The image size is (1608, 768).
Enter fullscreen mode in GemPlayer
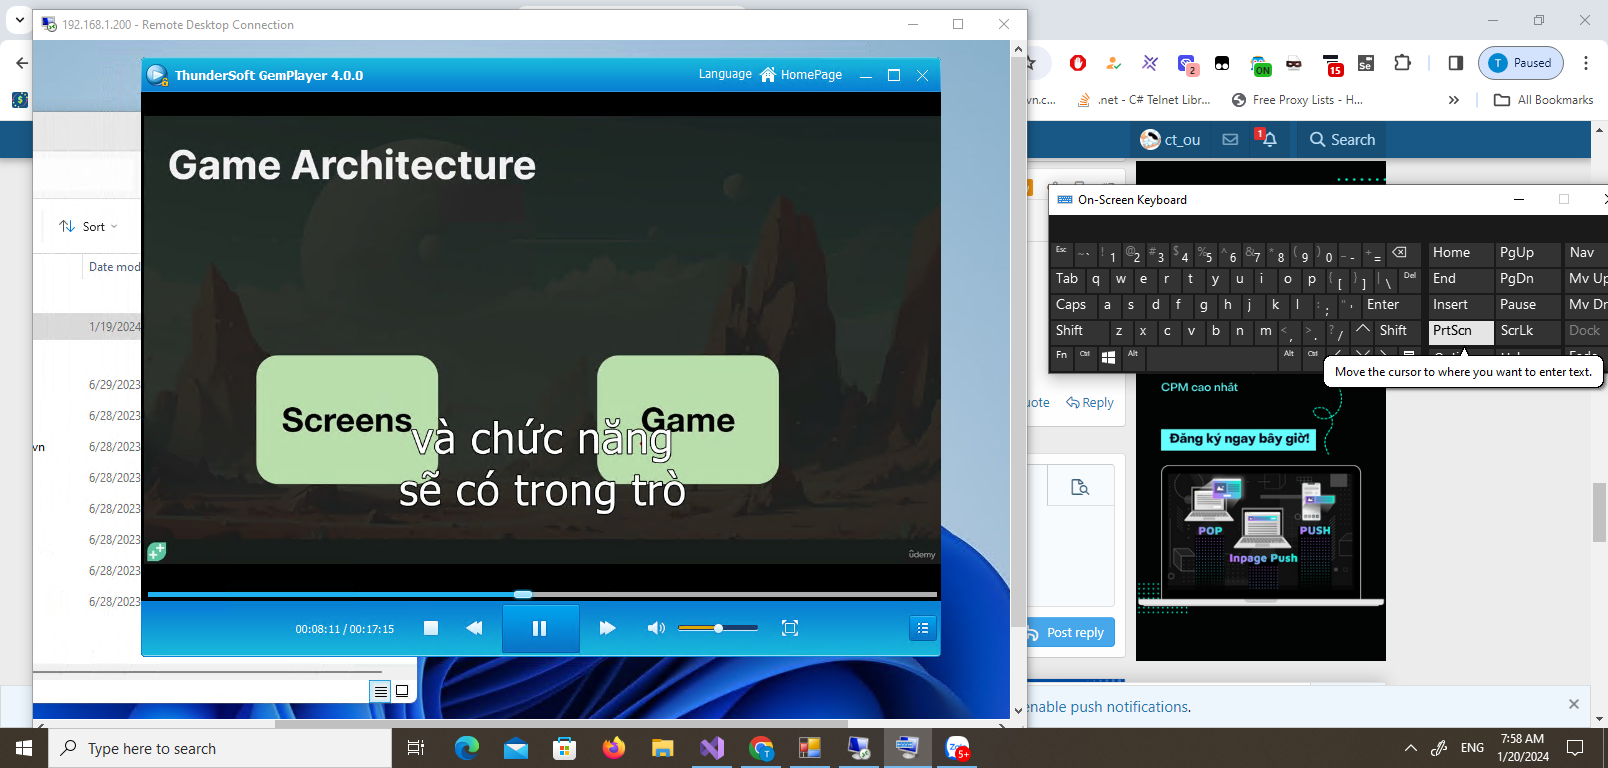(x=790, y=628)
